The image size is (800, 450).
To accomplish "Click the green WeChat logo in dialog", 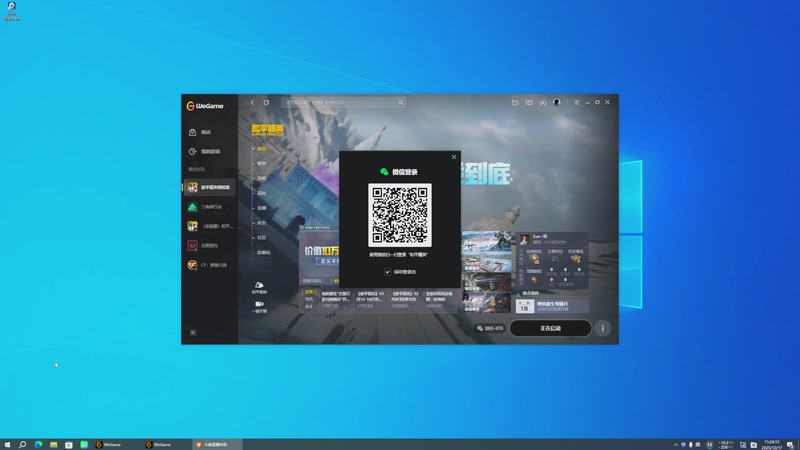I will (x=384, y=172).
